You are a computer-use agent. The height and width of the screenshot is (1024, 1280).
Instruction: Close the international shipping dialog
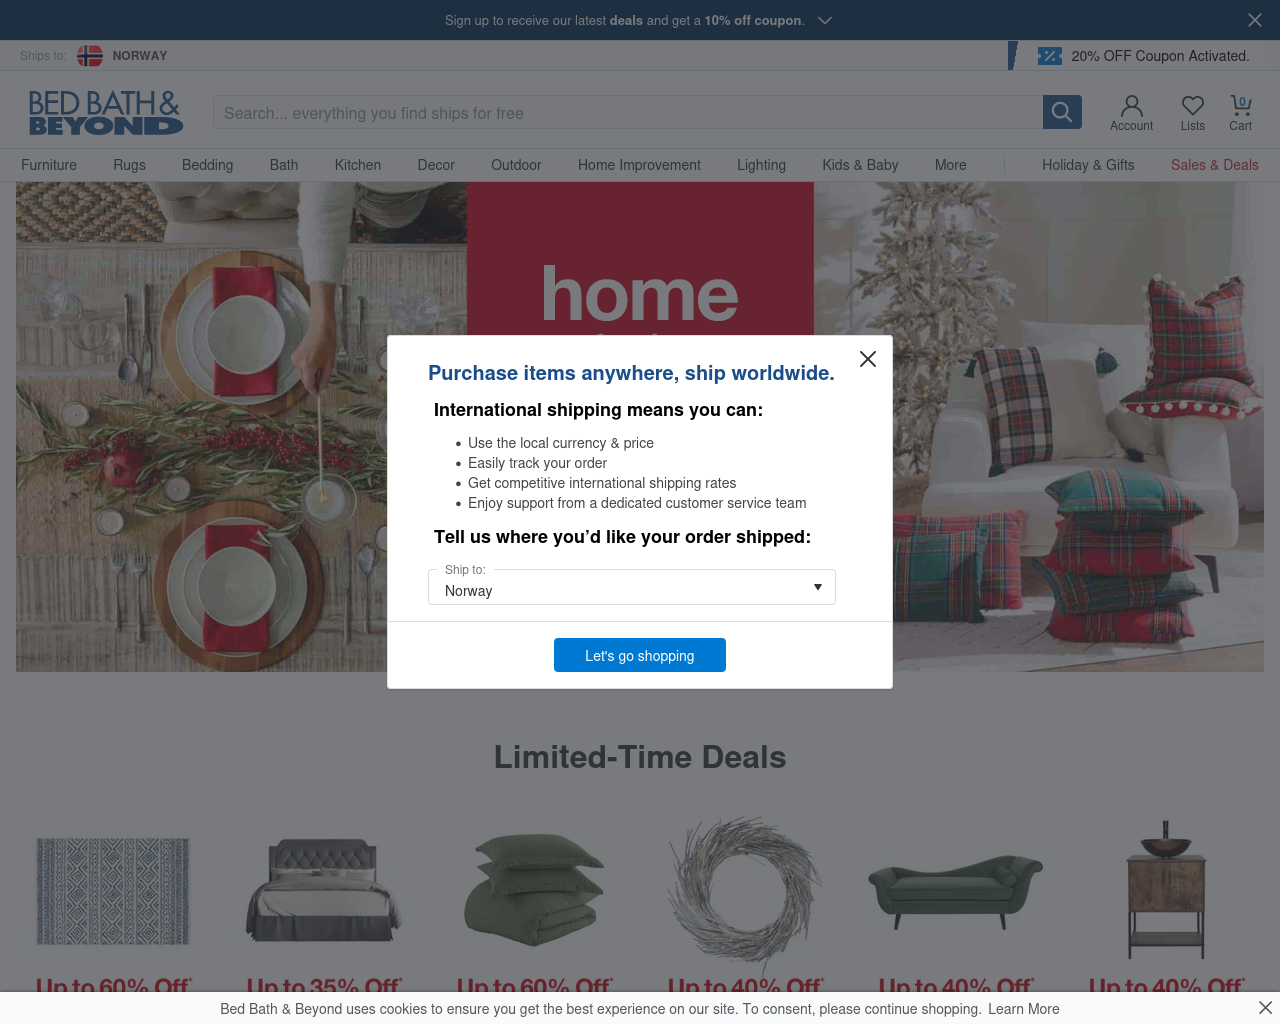[868, 359]
